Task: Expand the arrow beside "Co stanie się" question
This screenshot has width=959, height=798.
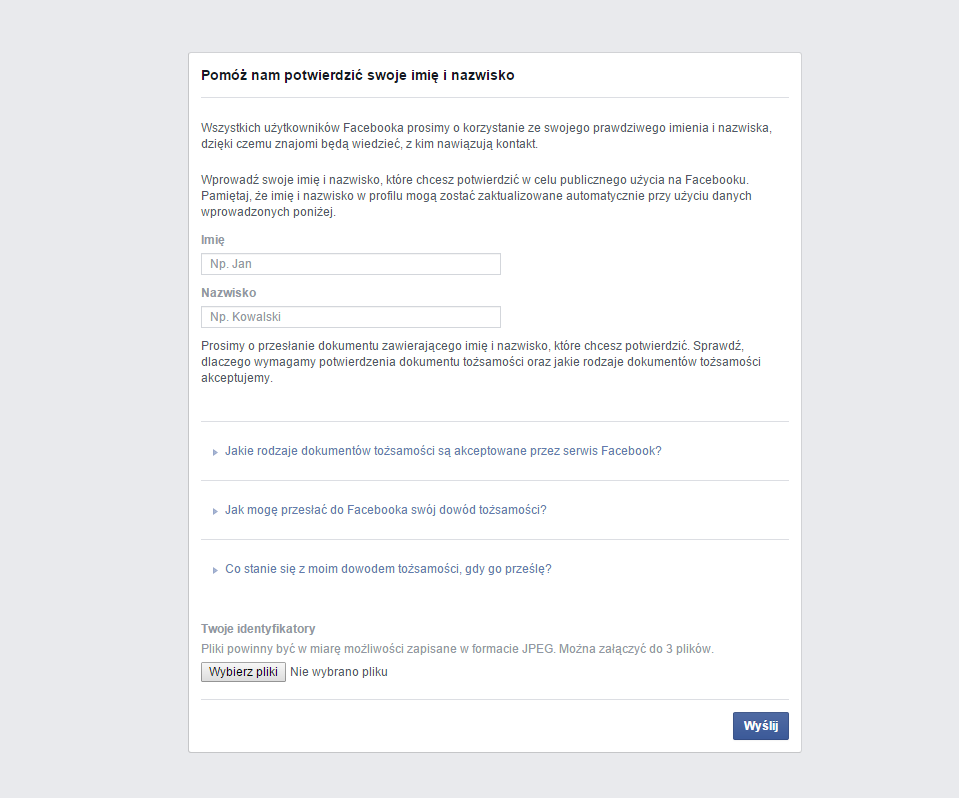Action: [215, 570]
